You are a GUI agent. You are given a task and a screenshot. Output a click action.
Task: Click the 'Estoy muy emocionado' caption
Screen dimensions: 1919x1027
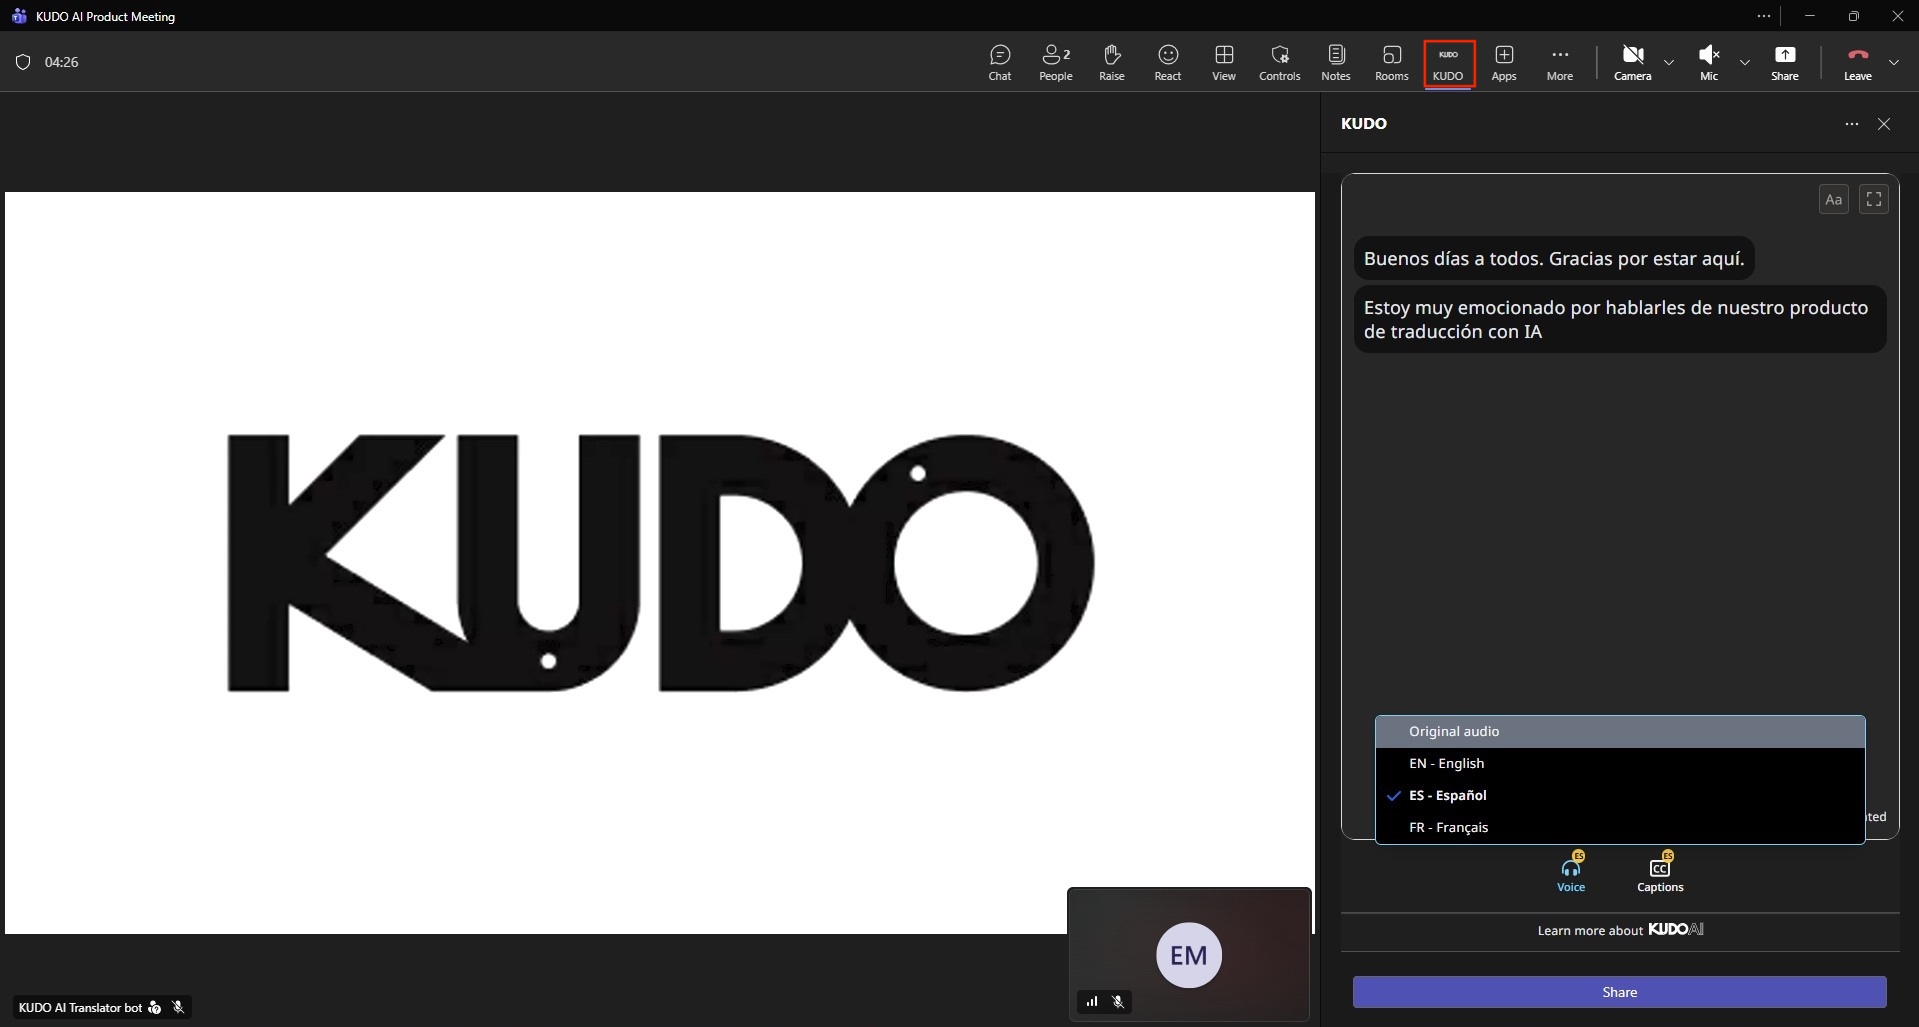tap(1620, 319)
